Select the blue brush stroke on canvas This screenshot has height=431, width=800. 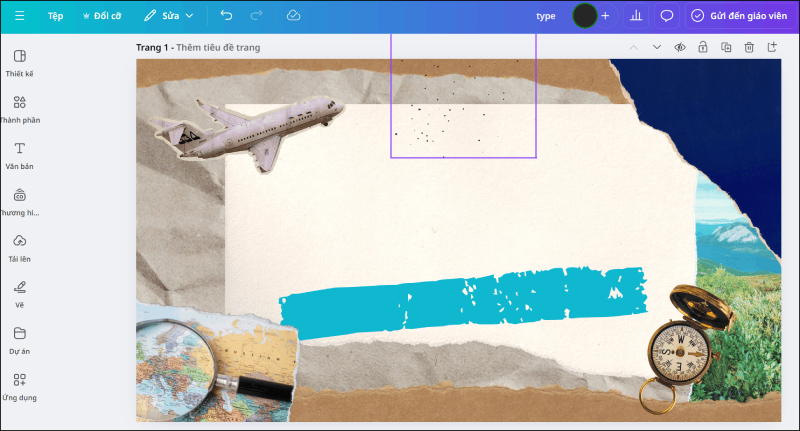pyautogui.click(x=460, y=297)
